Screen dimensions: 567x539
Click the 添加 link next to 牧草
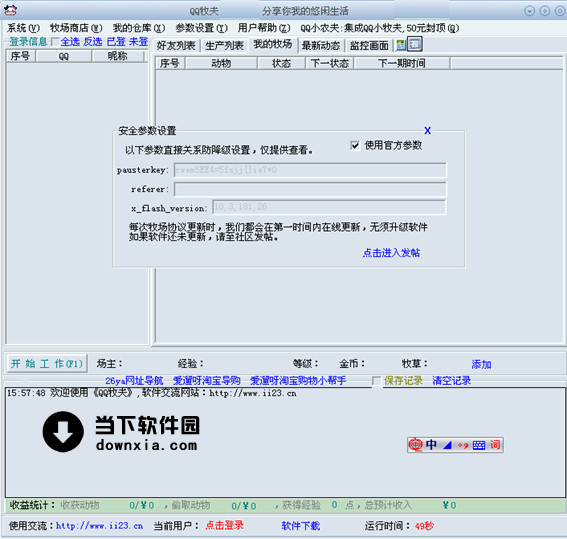481,364
